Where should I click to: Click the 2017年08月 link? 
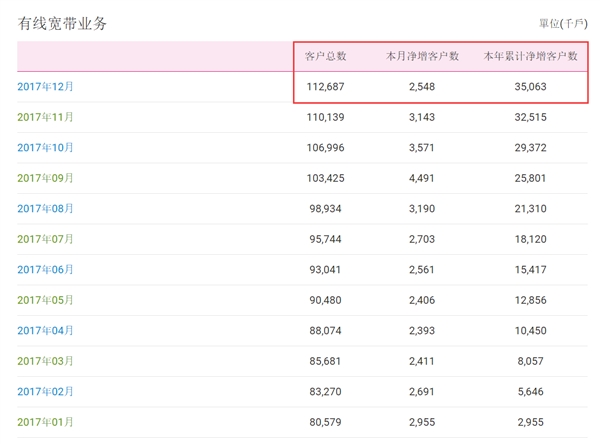tap(45, 209)
